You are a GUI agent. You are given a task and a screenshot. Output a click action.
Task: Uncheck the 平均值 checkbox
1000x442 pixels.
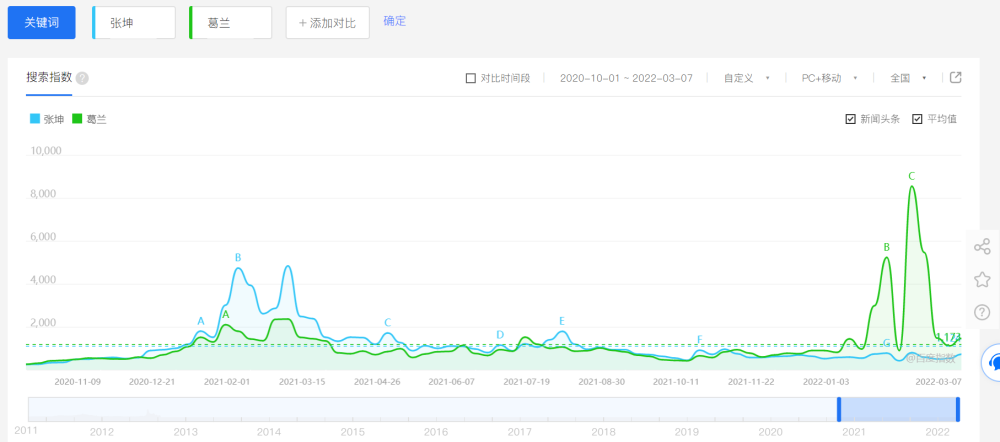point(917,119)
